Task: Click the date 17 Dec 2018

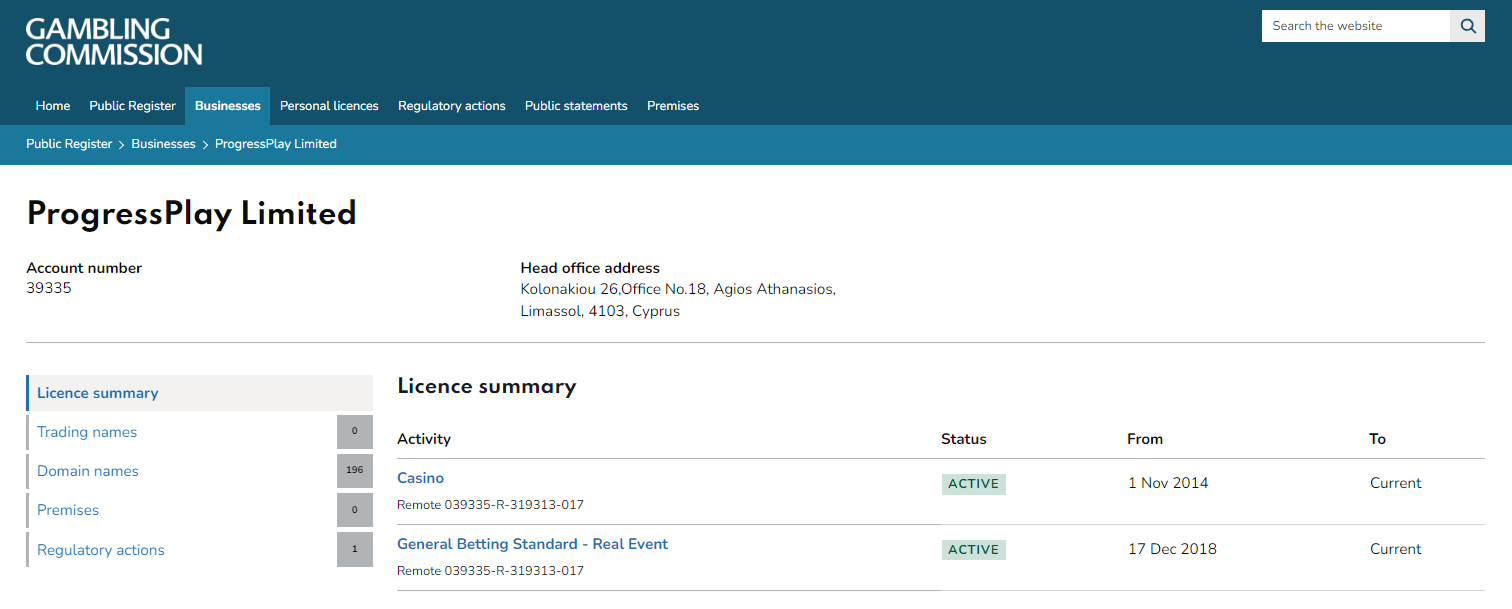Action: coord(1172,549)
